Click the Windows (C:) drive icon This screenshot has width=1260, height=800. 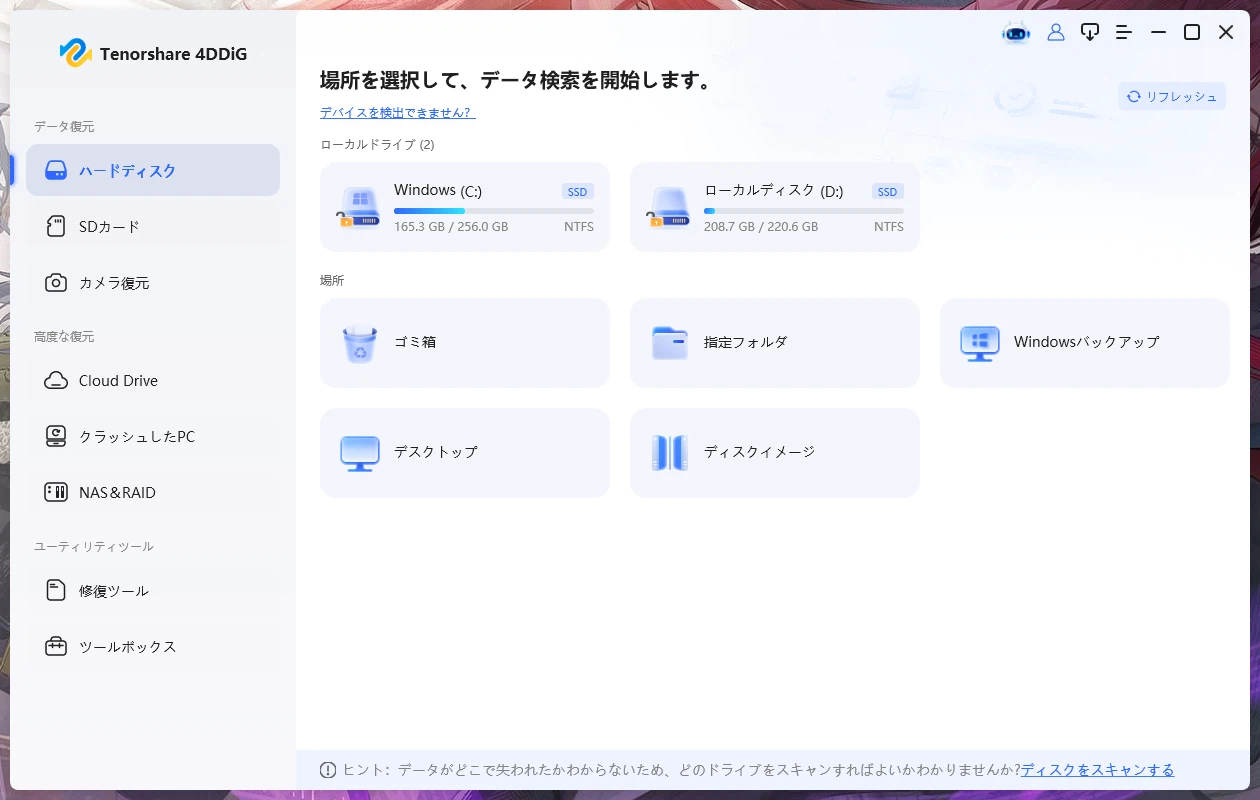coord(358,207)
